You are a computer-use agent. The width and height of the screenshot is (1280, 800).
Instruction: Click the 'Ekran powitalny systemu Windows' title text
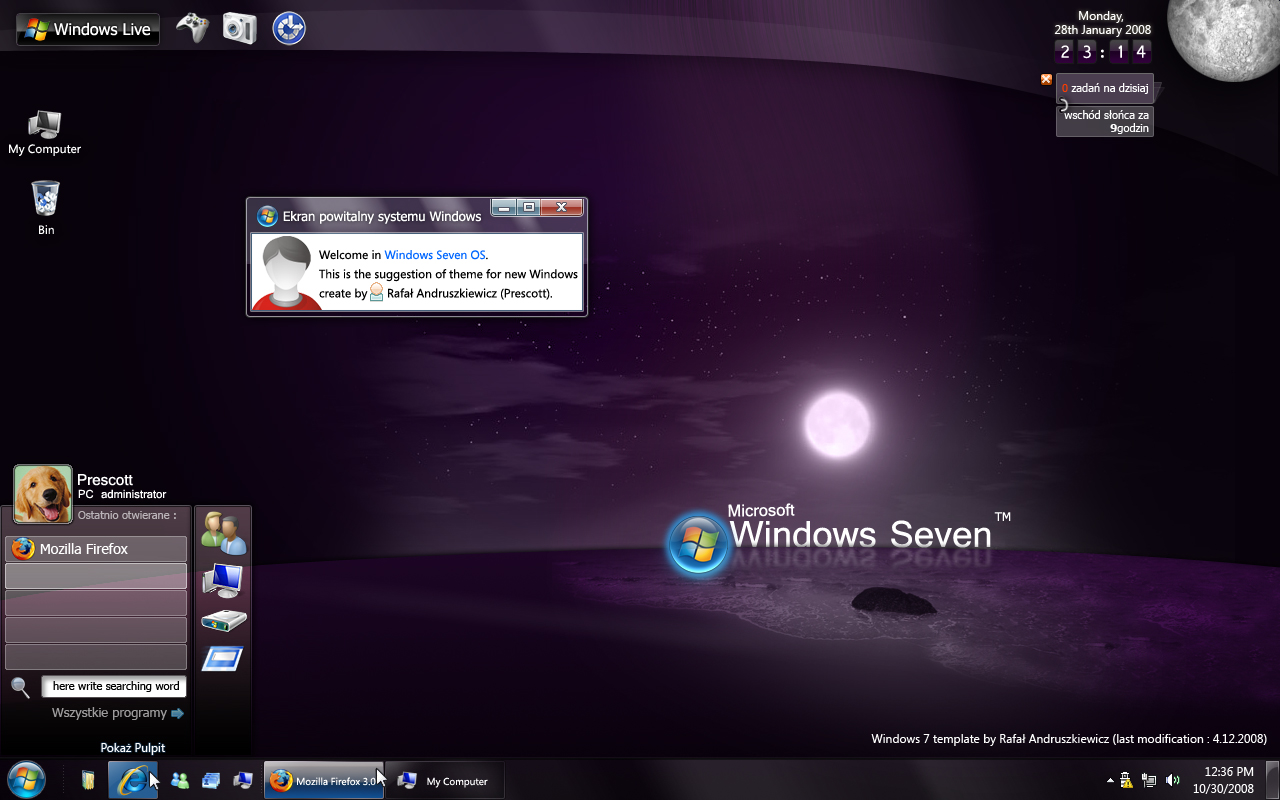(x=382, y=216)
